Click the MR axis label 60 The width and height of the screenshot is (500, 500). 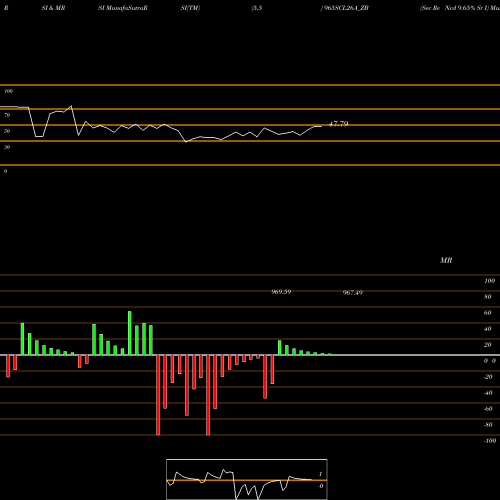pyautogui.click(x=488, y=313)
